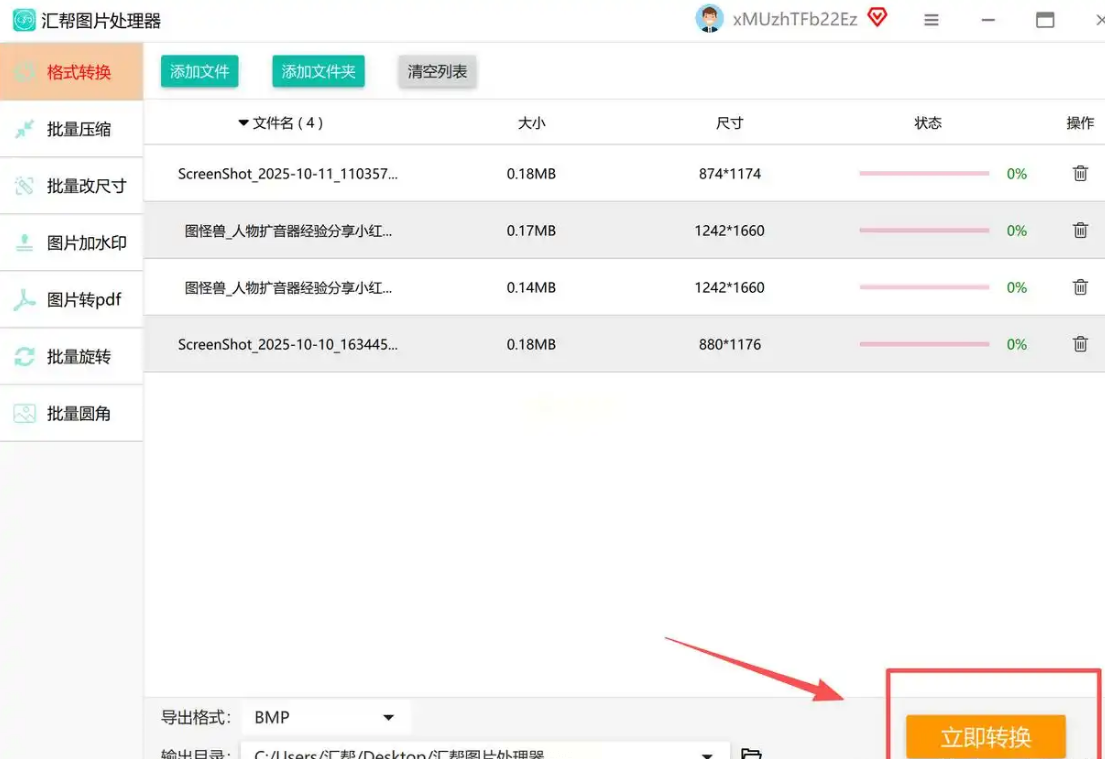Click size value 0.14MB

coord(531,288)
